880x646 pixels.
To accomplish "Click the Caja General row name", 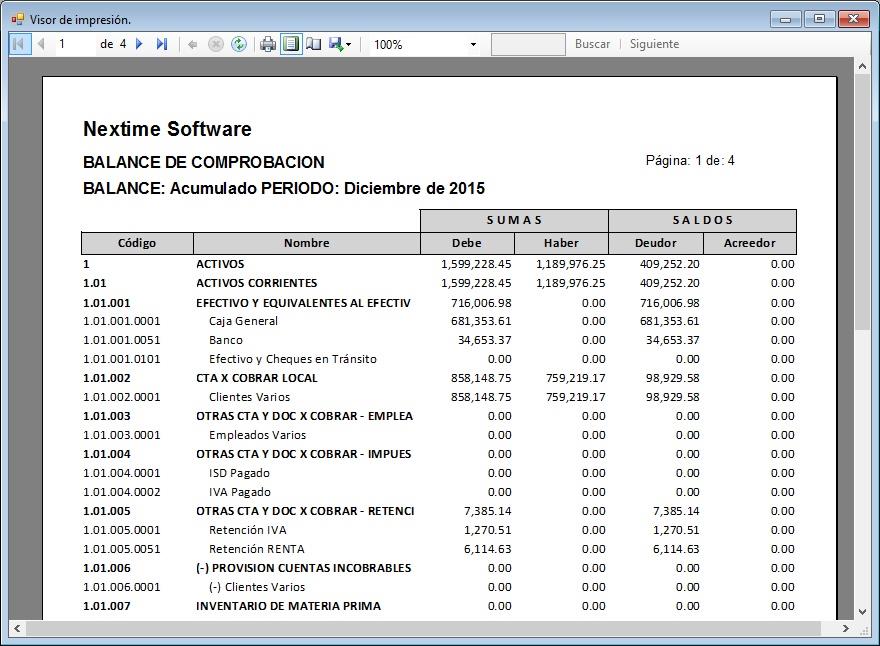I will click(244, 322).
